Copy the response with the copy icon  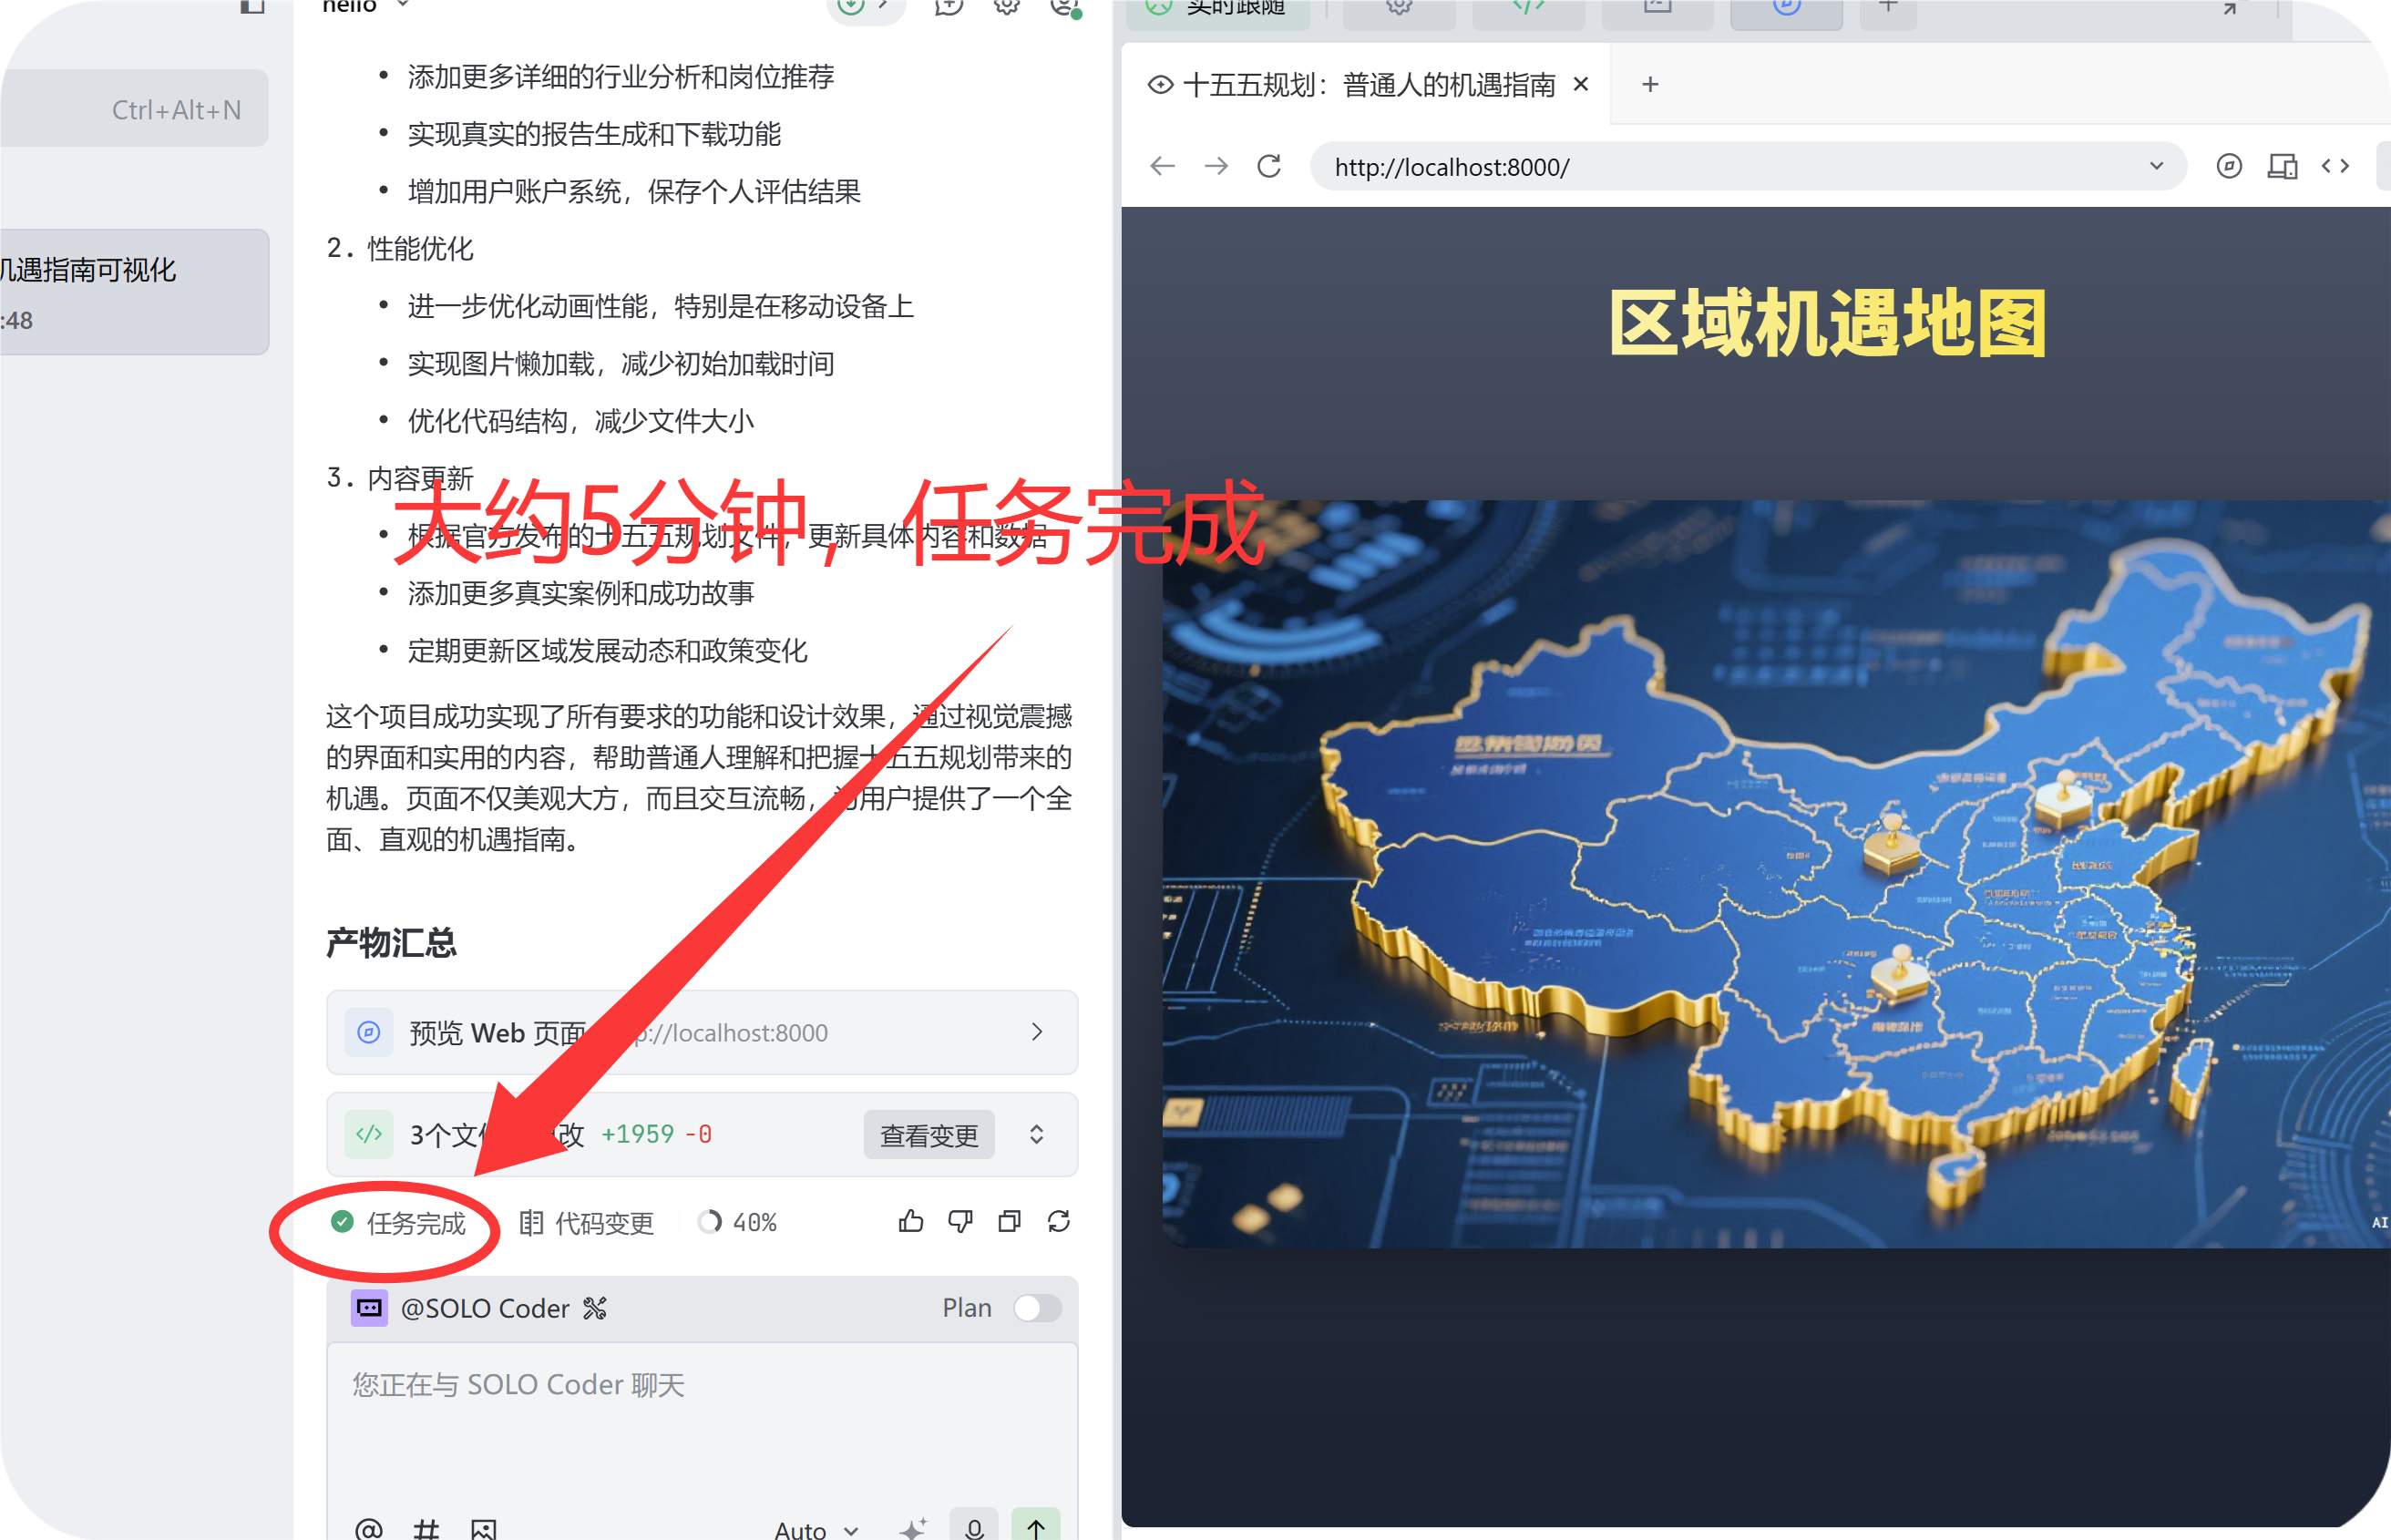pos(1009,1221)
